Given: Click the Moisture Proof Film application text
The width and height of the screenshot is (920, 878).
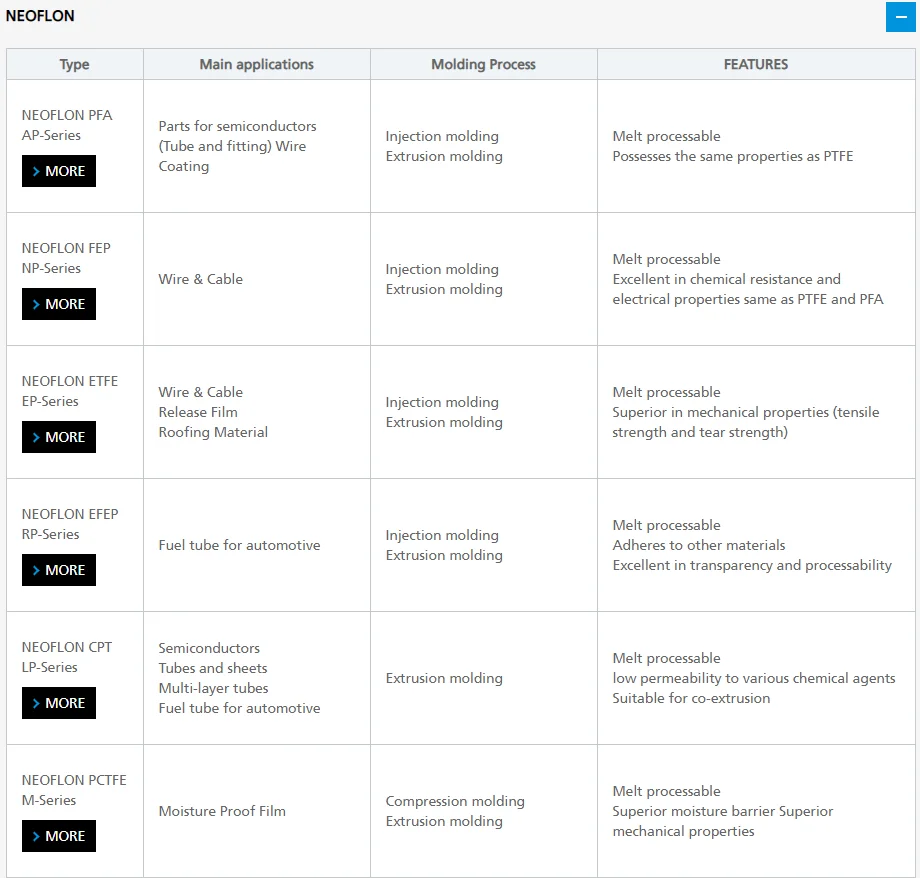Looking at the screenshot, I should 222,811.
